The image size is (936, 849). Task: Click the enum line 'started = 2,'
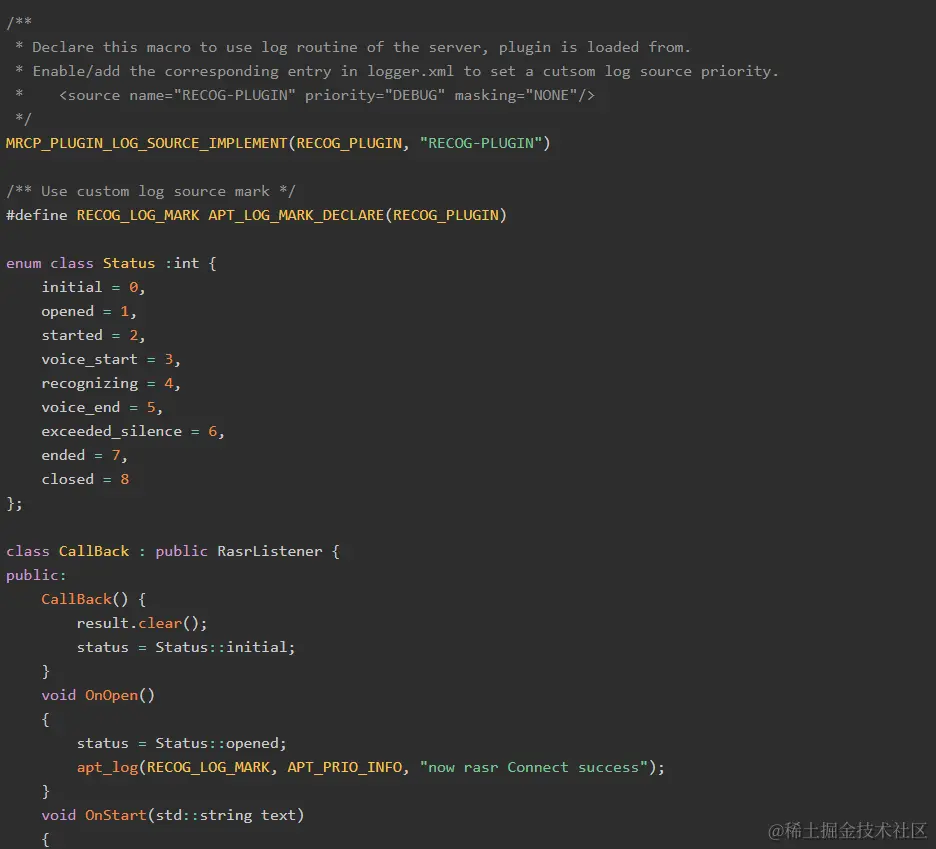93,335
